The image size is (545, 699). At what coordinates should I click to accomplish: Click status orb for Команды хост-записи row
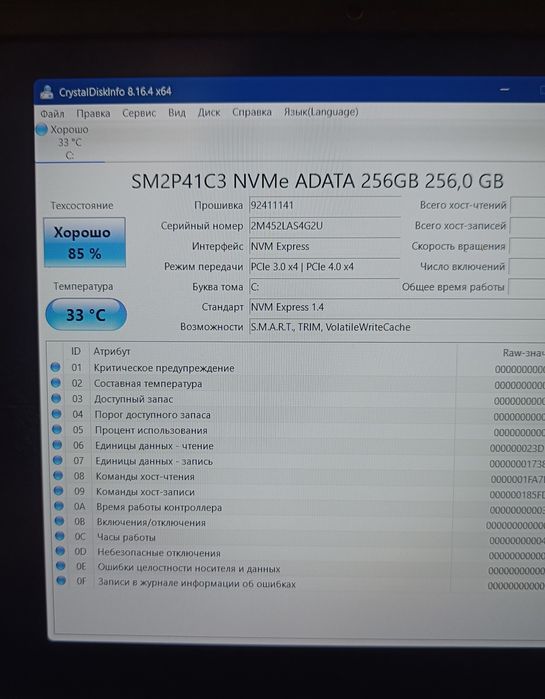pos(59,490)
